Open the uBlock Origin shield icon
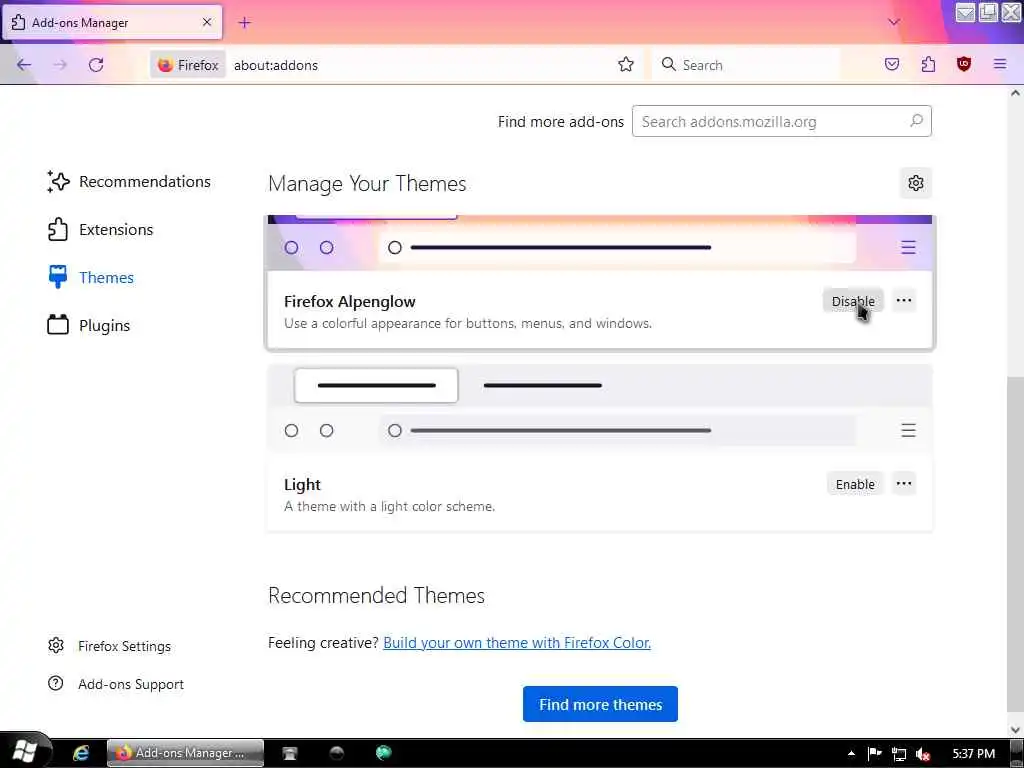Viewport: 1024px width, 768px height. (964, 64)
